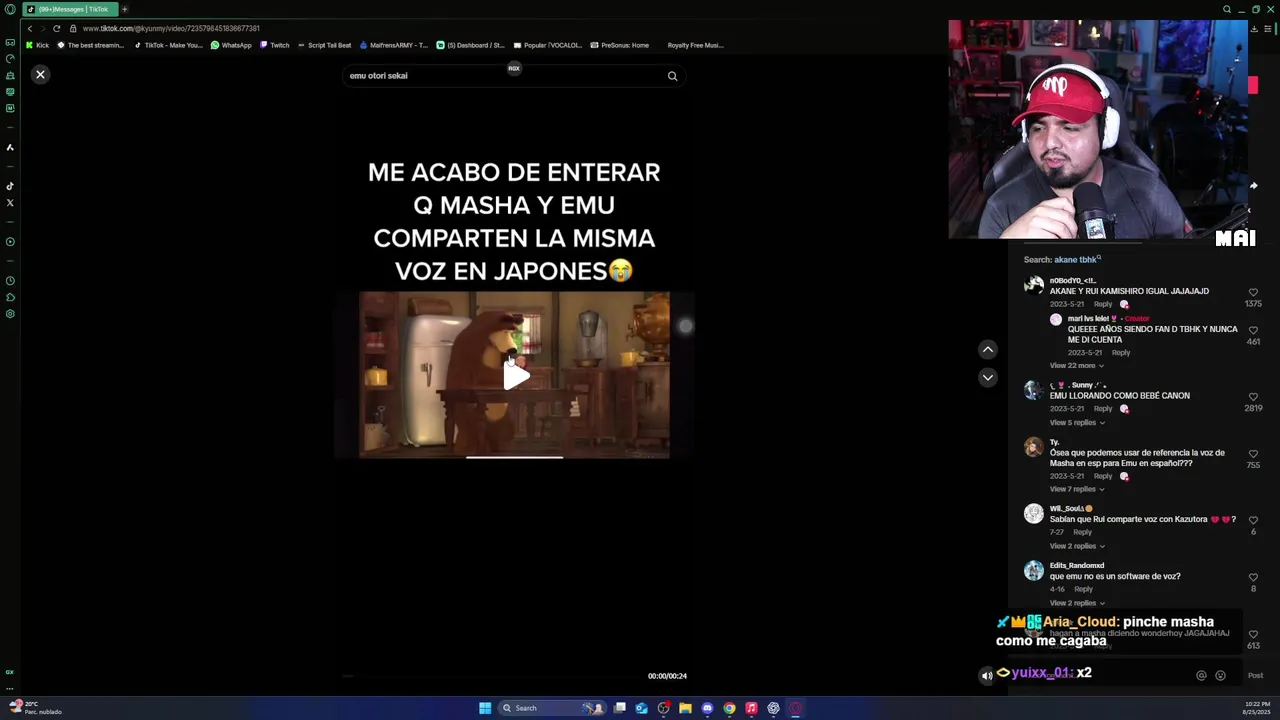Go to the previous video arrow

pos(987,349)
